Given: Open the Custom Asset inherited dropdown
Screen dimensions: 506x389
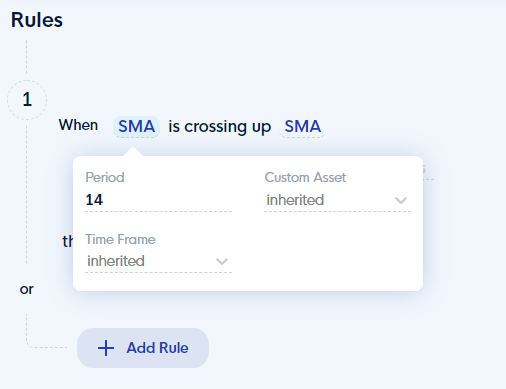Looking at the screenshot, I should tap(337, 200).
